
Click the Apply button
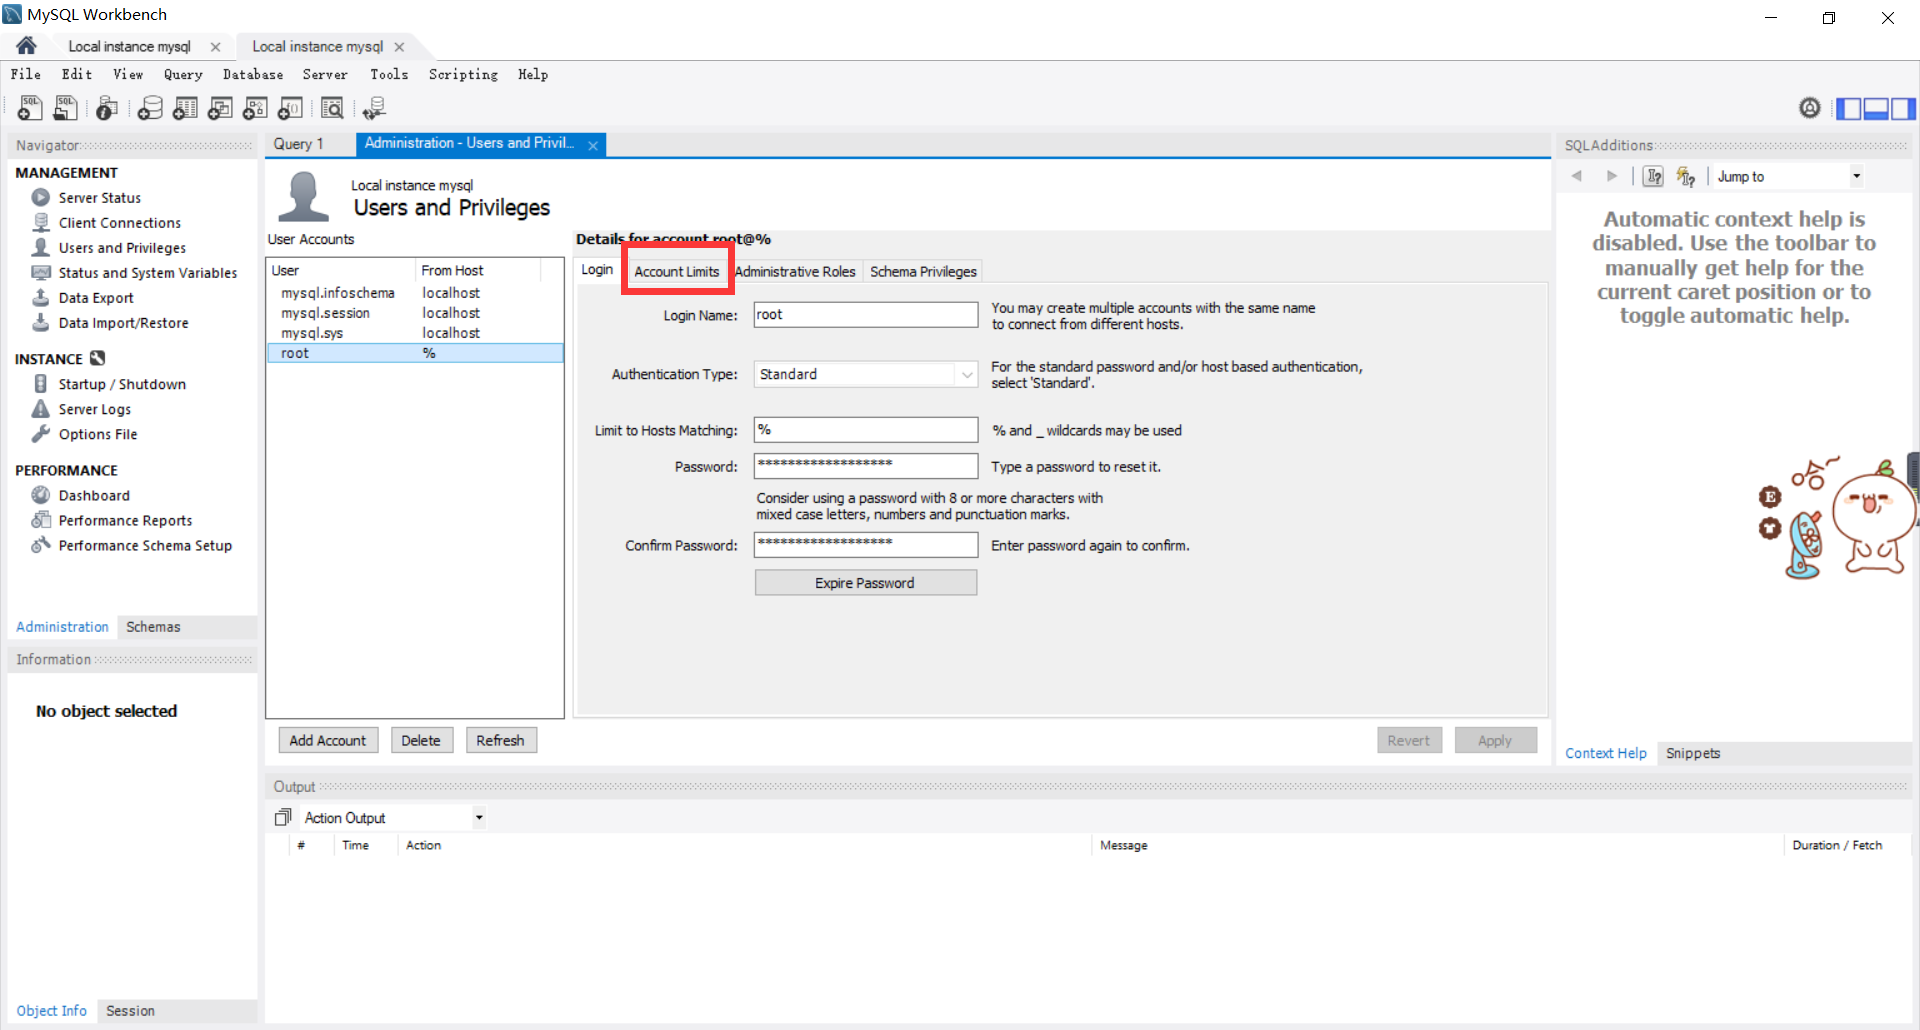coord(1495,740)
